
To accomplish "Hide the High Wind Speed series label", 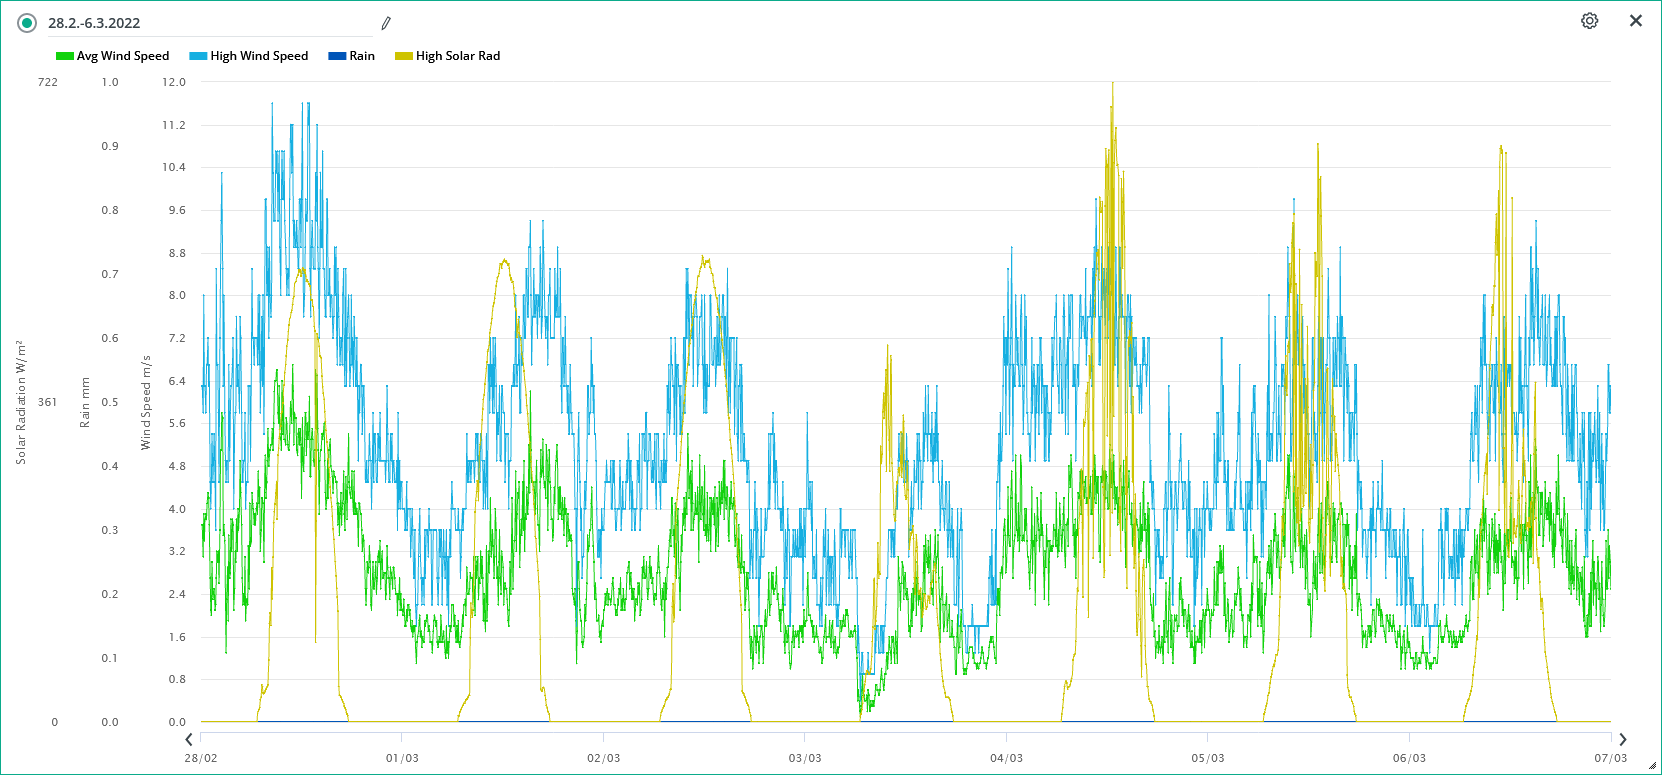I will coord(259,56).
